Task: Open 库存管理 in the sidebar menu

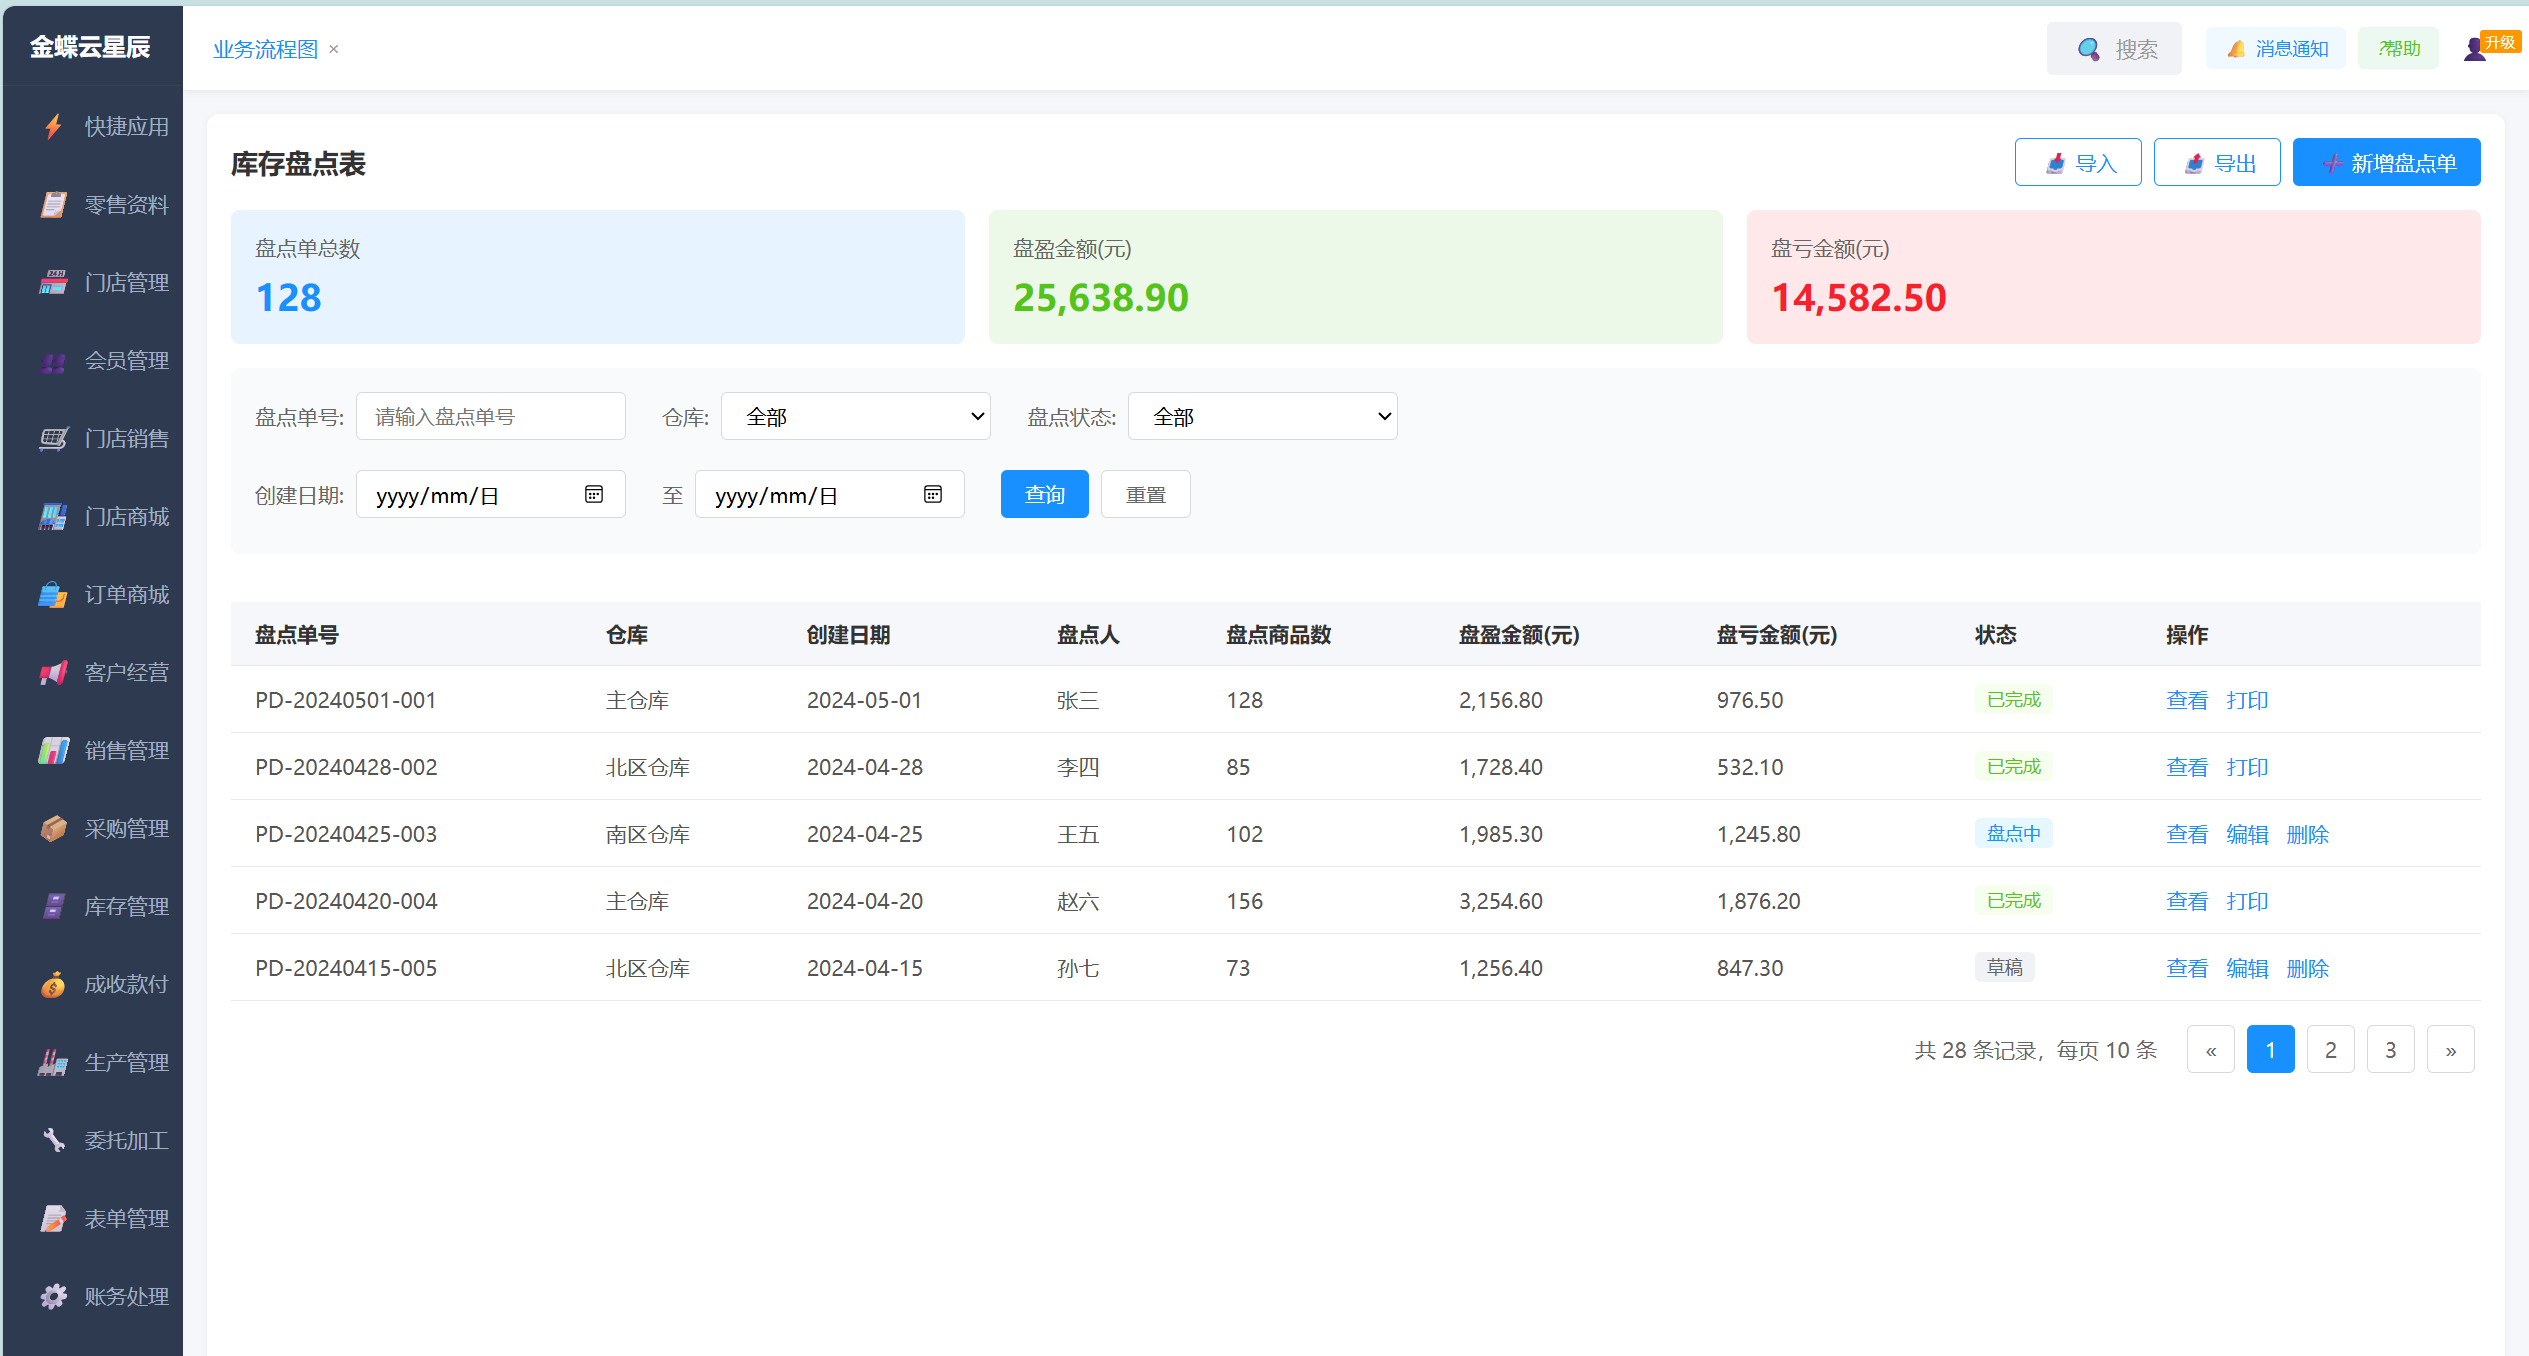Action: tap(126, 907)
